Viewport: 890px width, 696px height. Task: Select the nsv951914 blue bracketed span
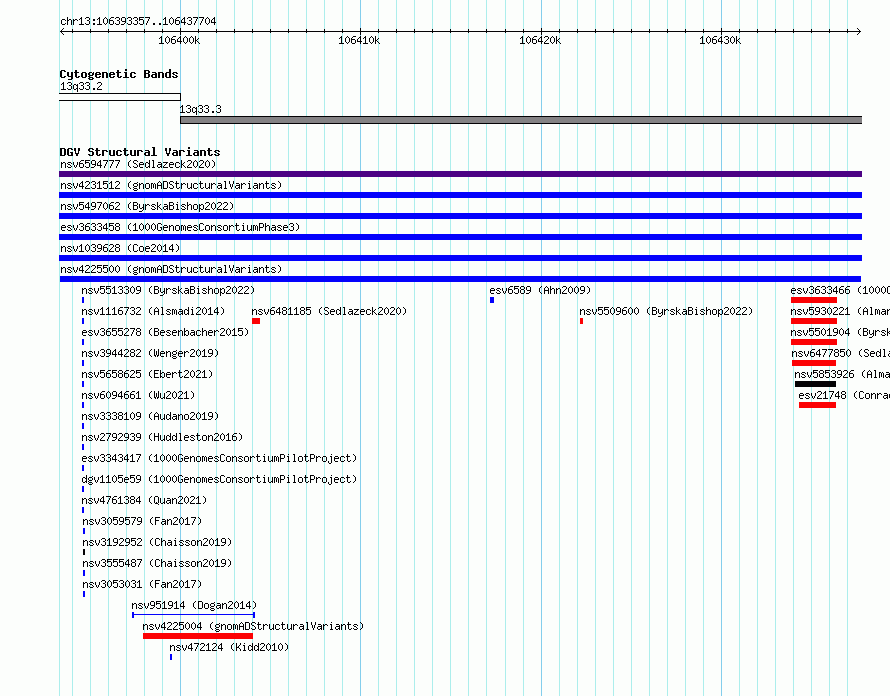click(194, 615)
